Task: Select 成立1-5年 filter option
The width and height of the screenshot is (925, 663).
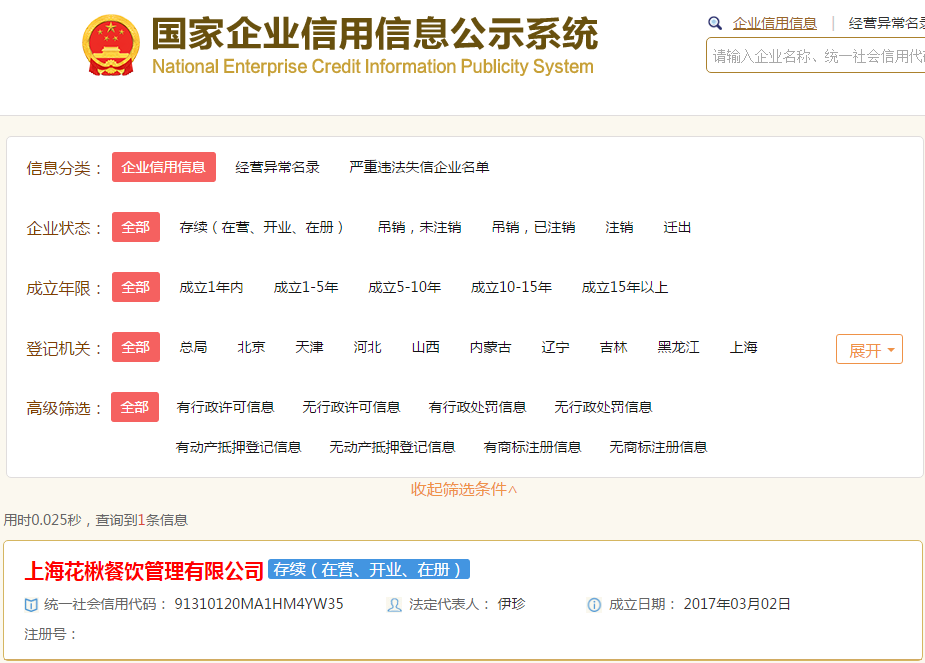Action: click(x=306, y=288)
